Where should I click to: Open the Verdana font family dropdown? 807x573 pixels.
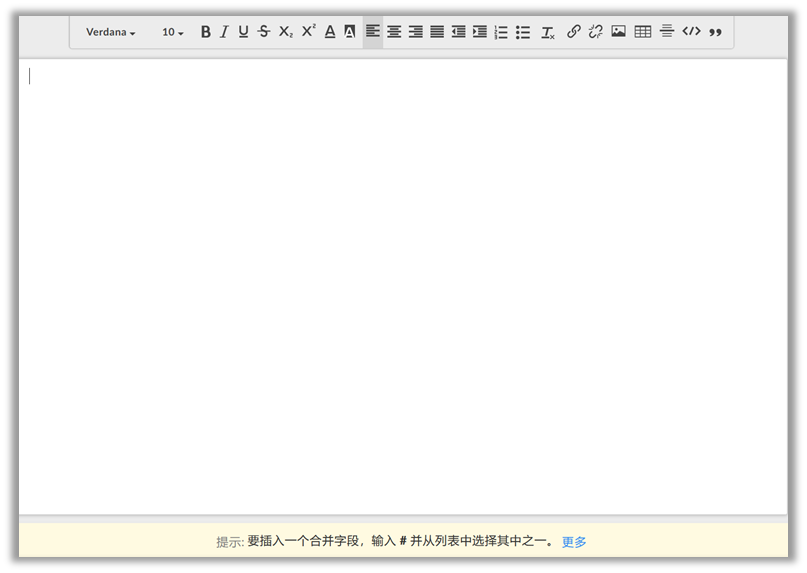coord(110,32)
